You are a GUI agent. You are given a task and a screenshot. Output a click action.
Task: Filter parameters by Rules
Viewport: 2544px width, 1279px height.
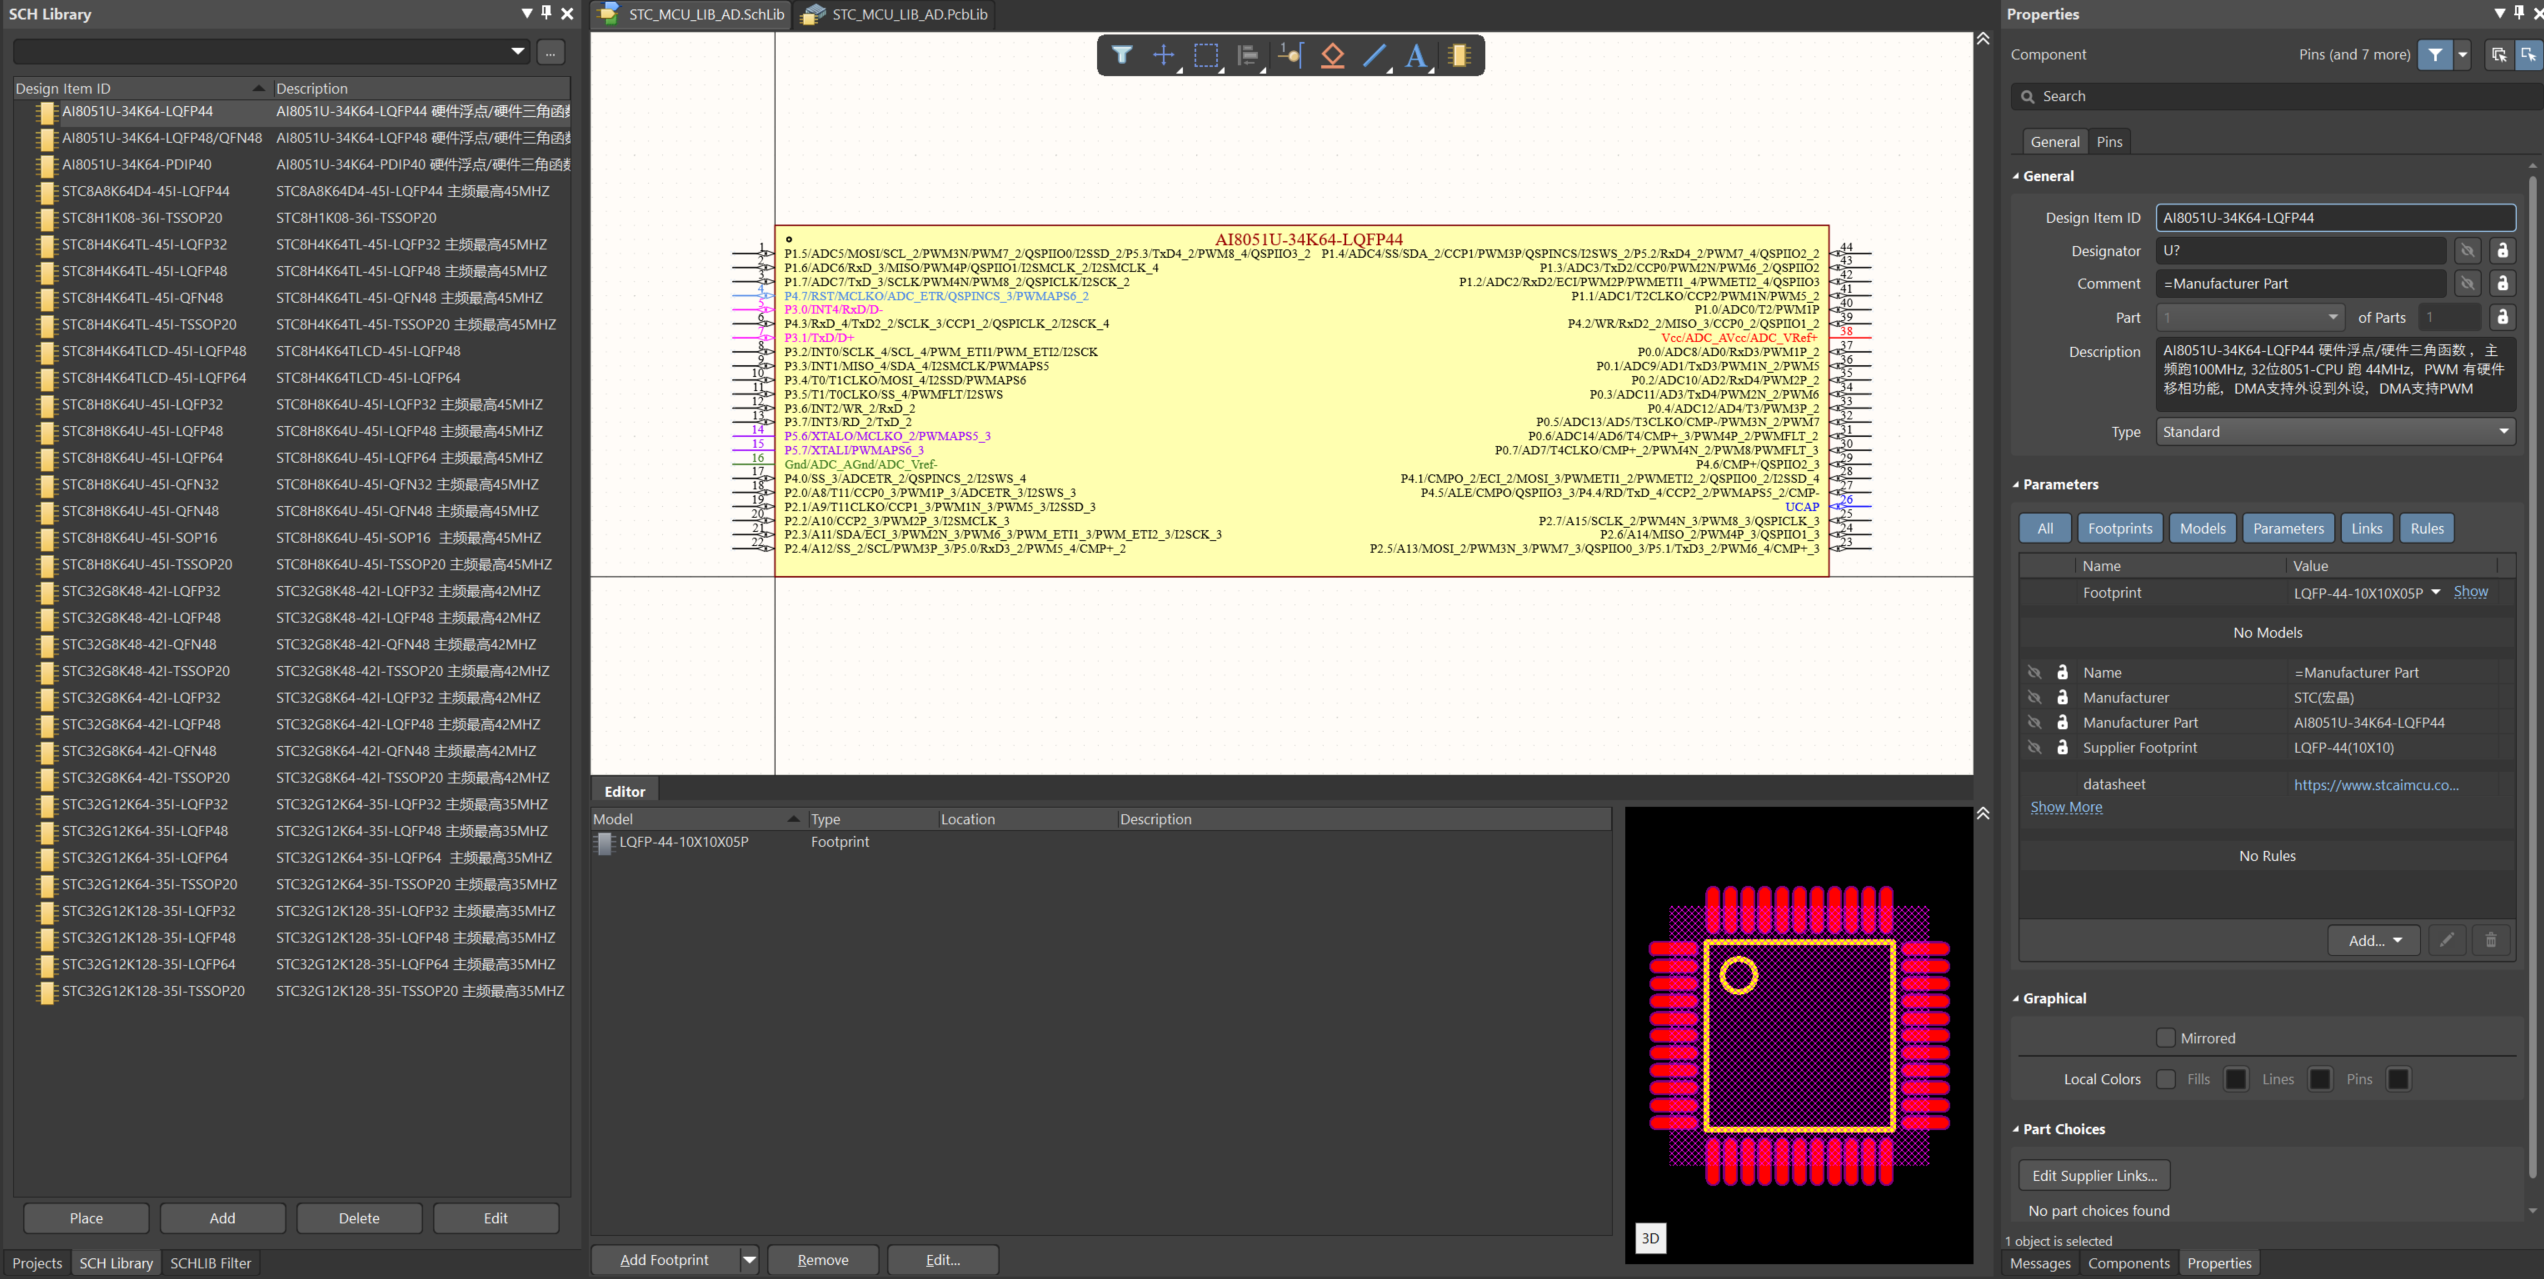[2426, 529]
